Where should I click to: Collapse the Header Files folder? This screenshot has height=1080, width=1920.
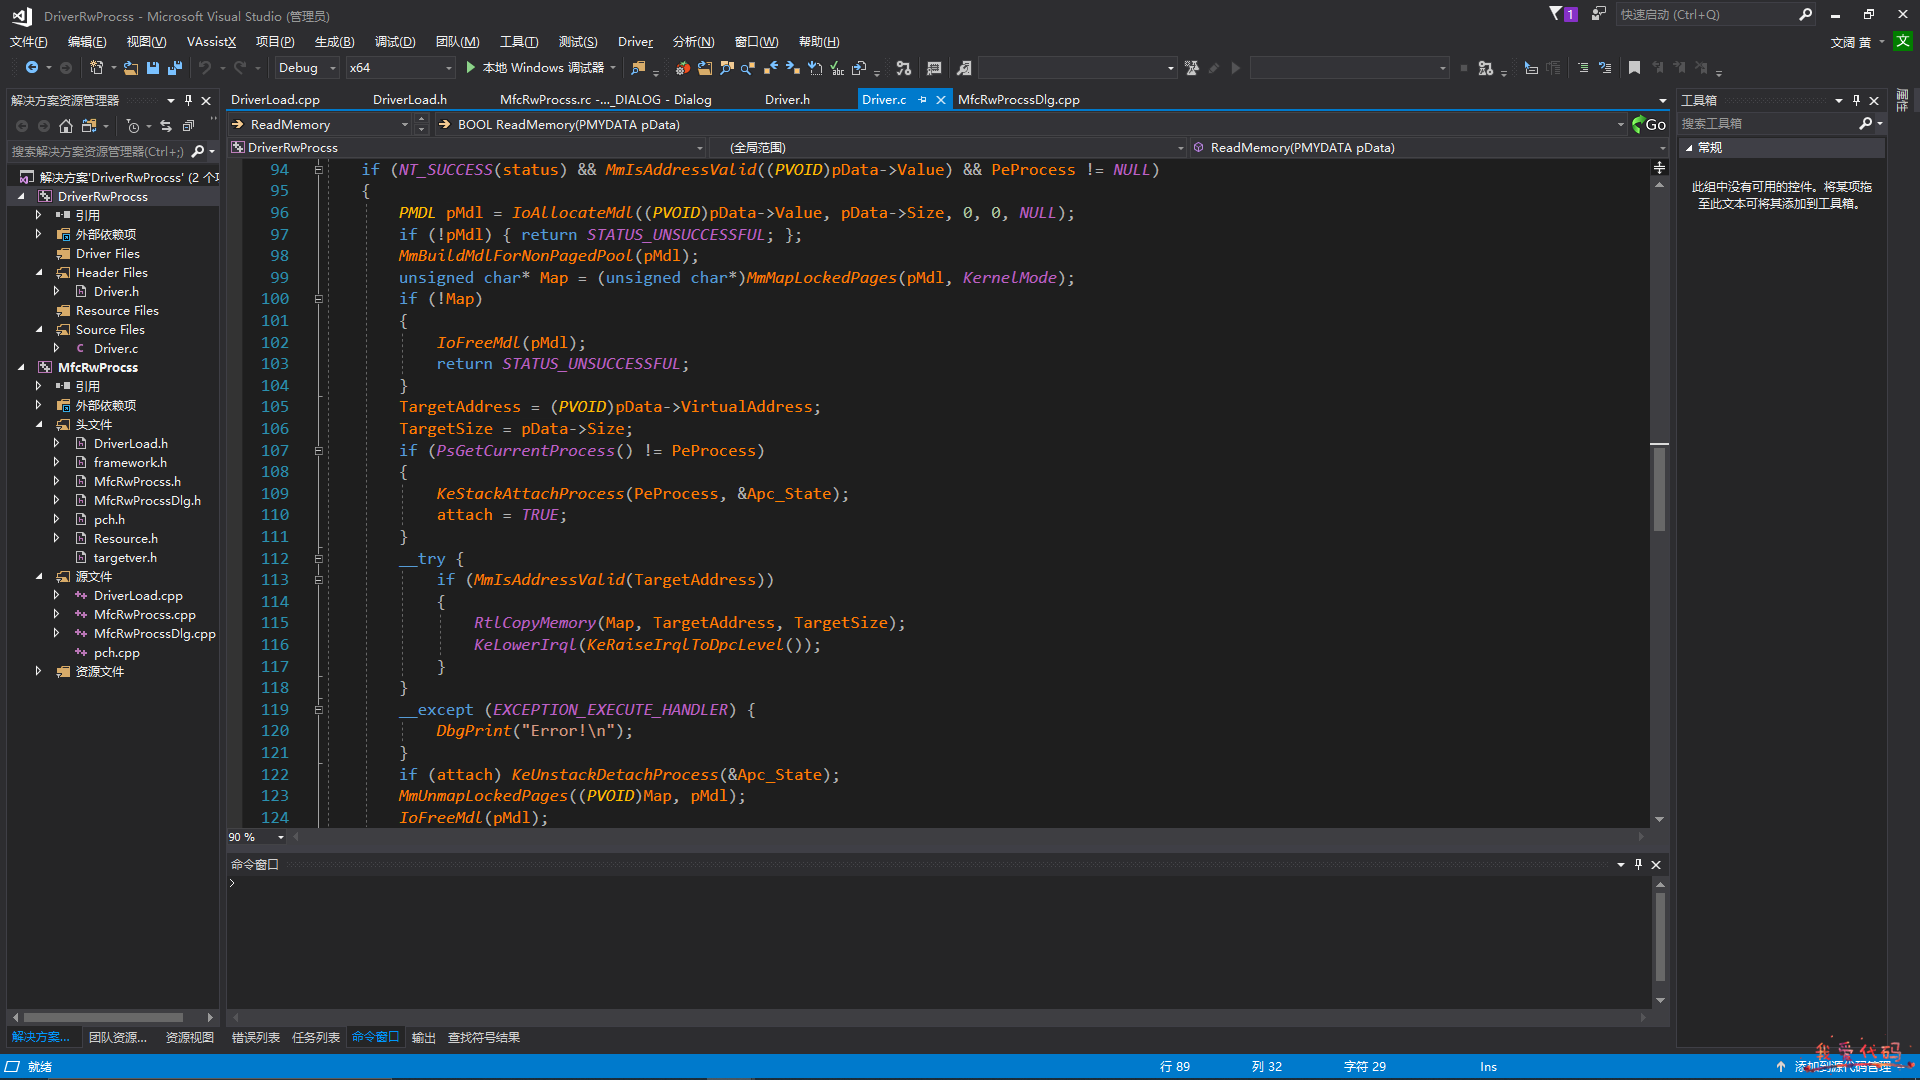click(39, 272)
